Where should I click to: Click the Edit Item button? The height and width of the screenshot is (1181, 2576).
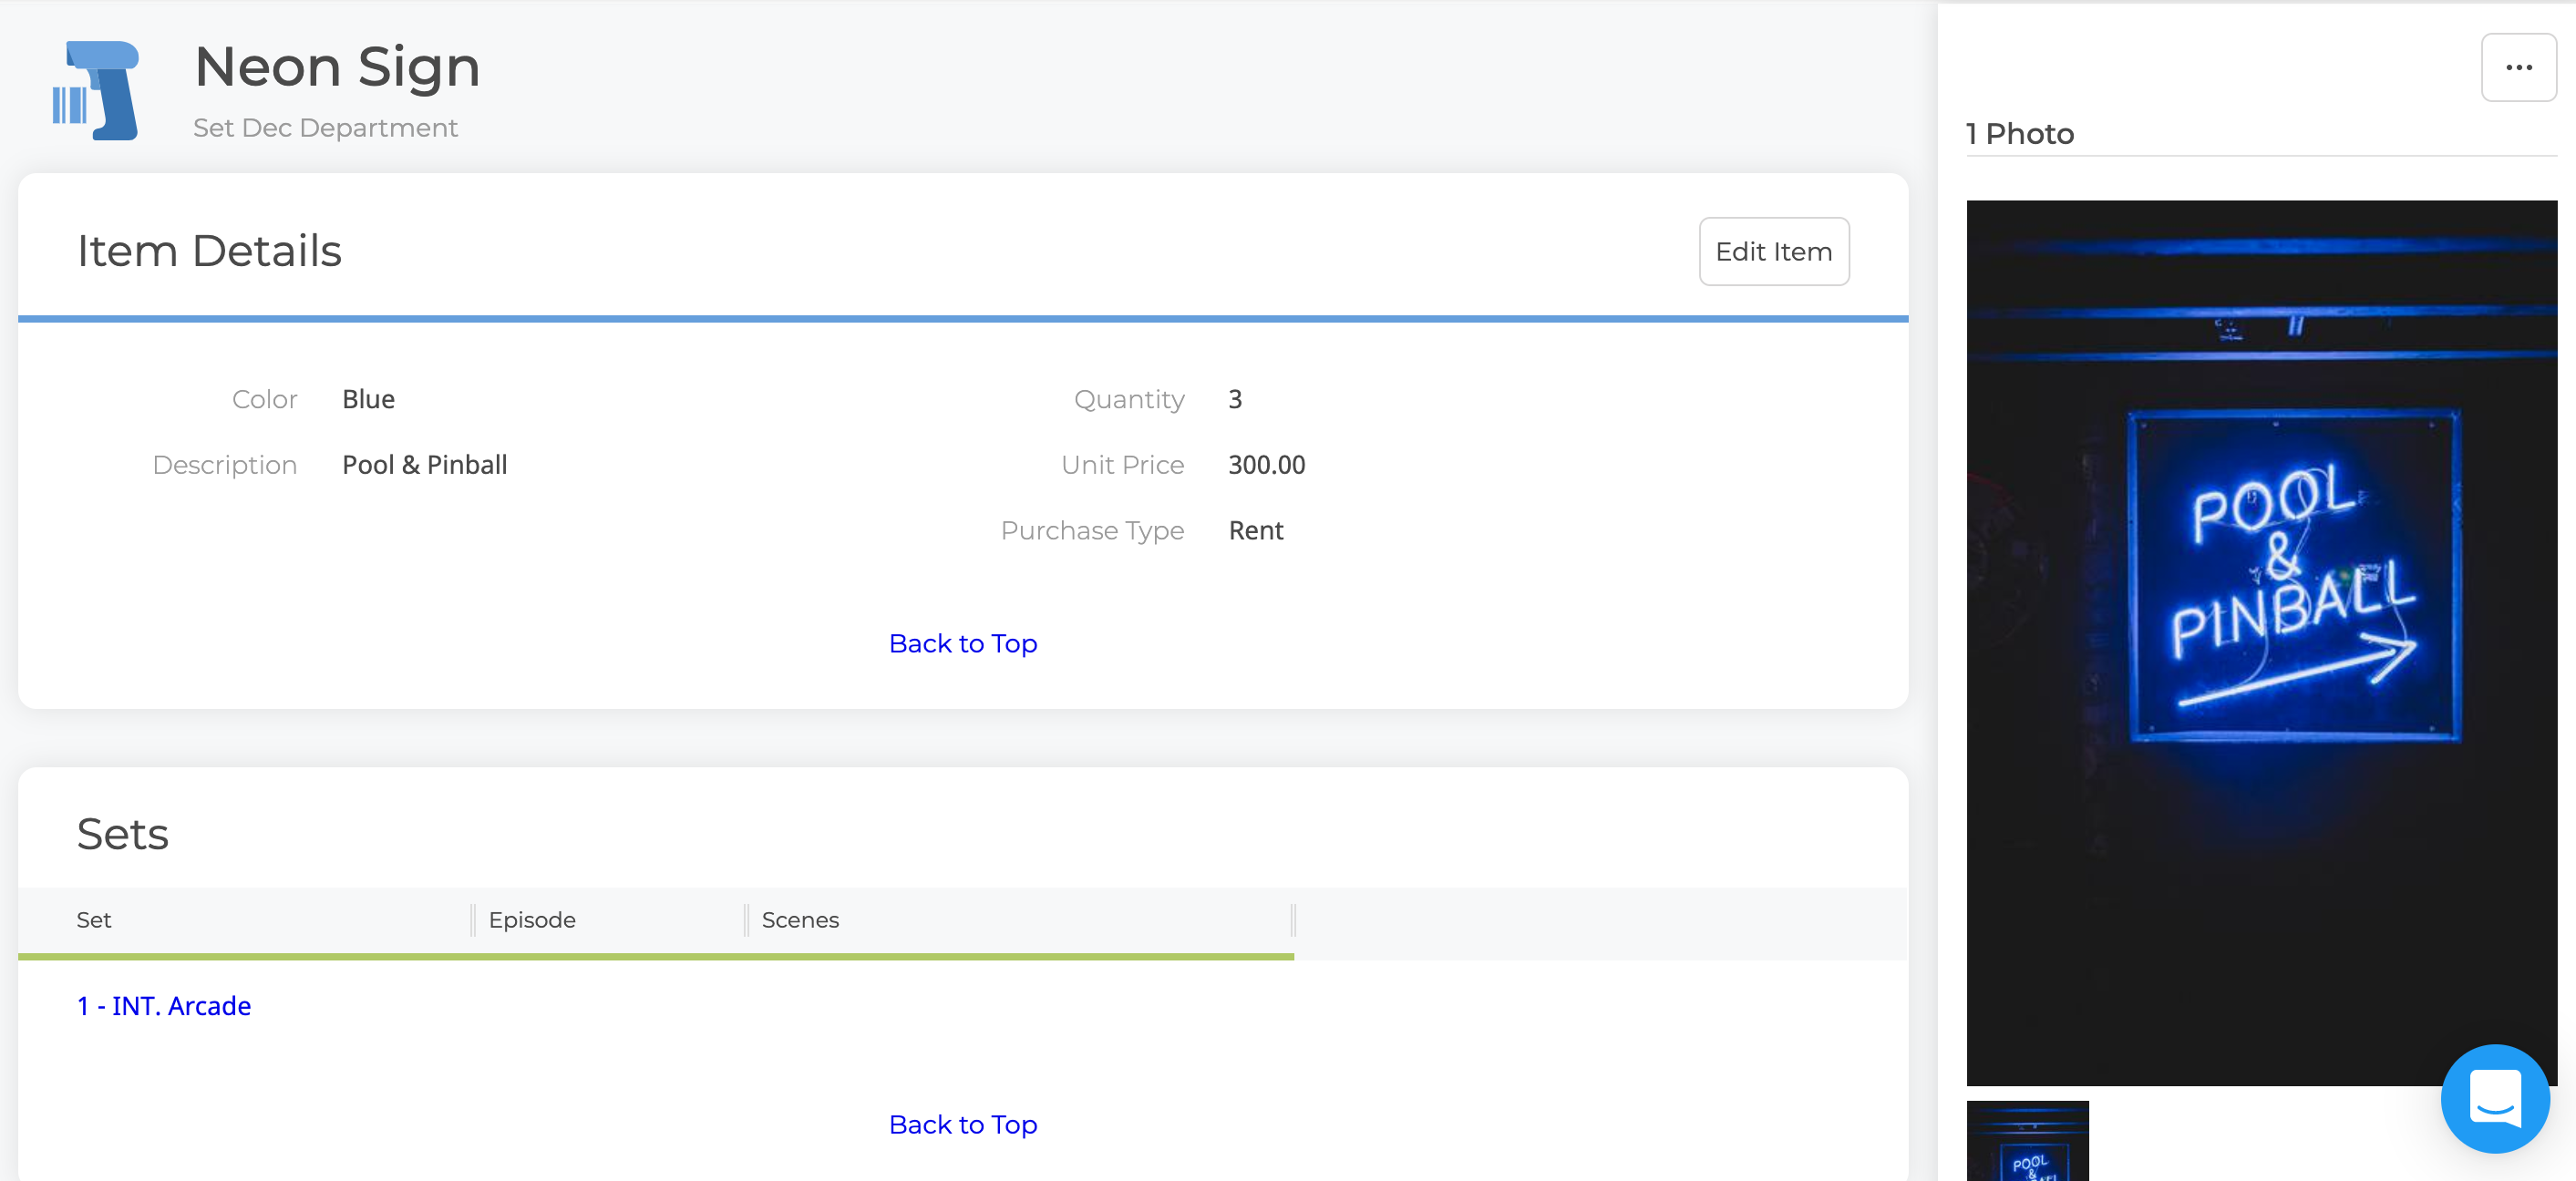pos(1773,251)
